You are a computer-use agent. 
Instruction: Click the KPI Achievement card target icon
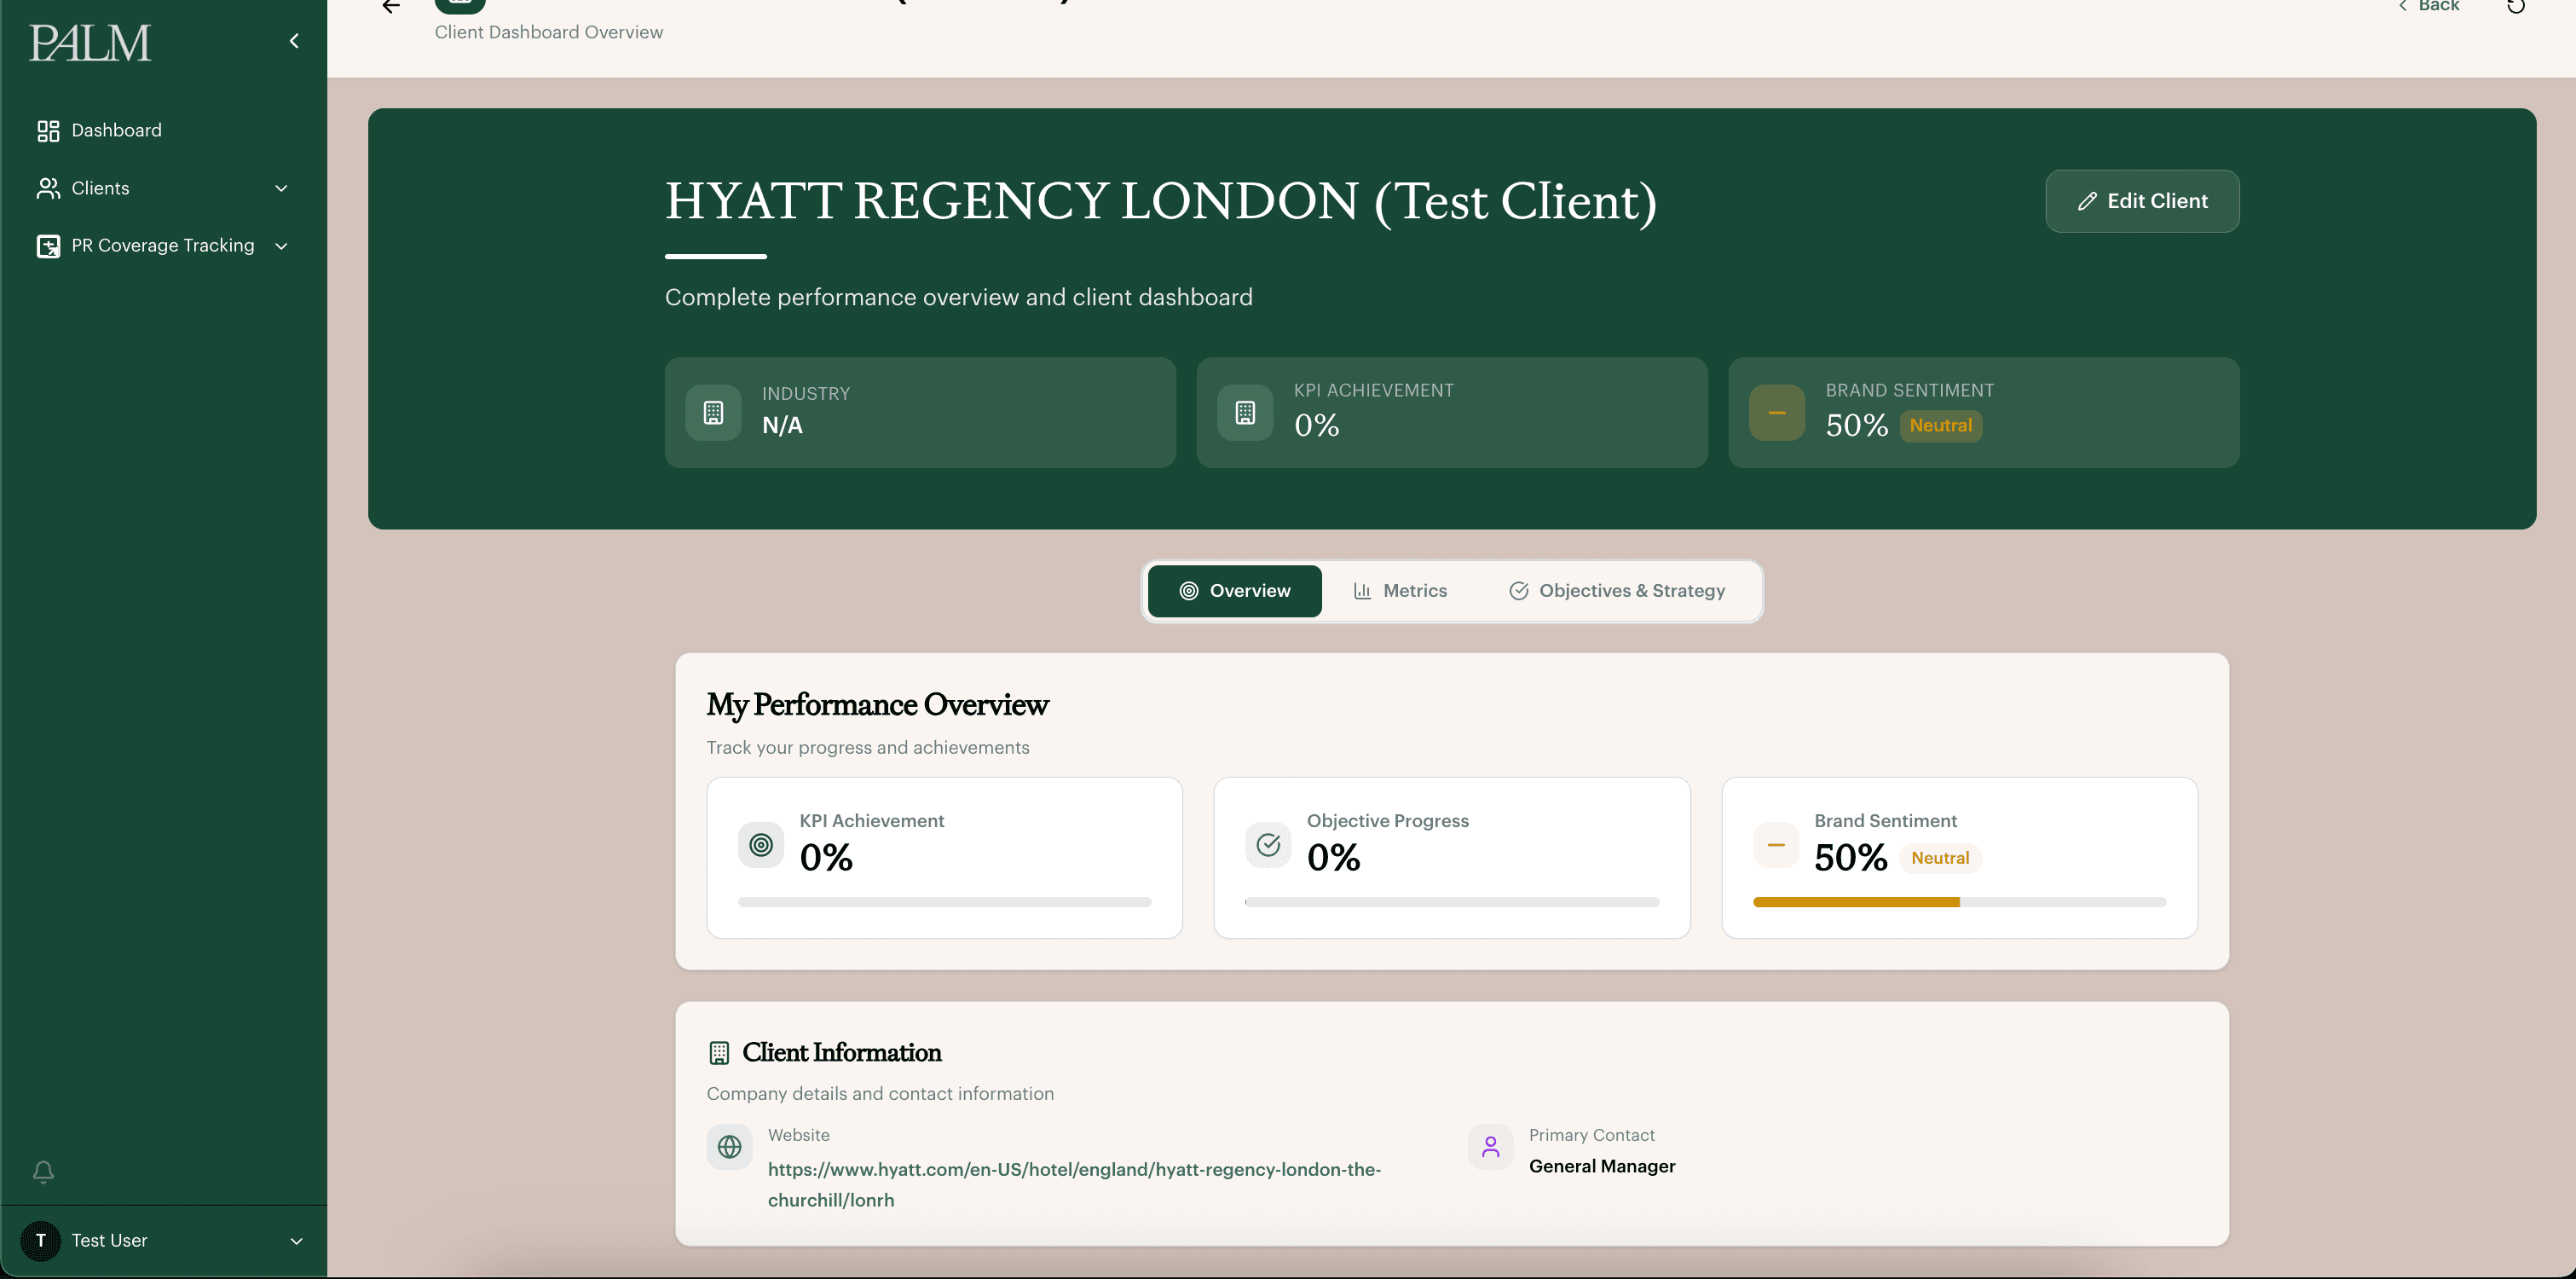coord(761,845)
